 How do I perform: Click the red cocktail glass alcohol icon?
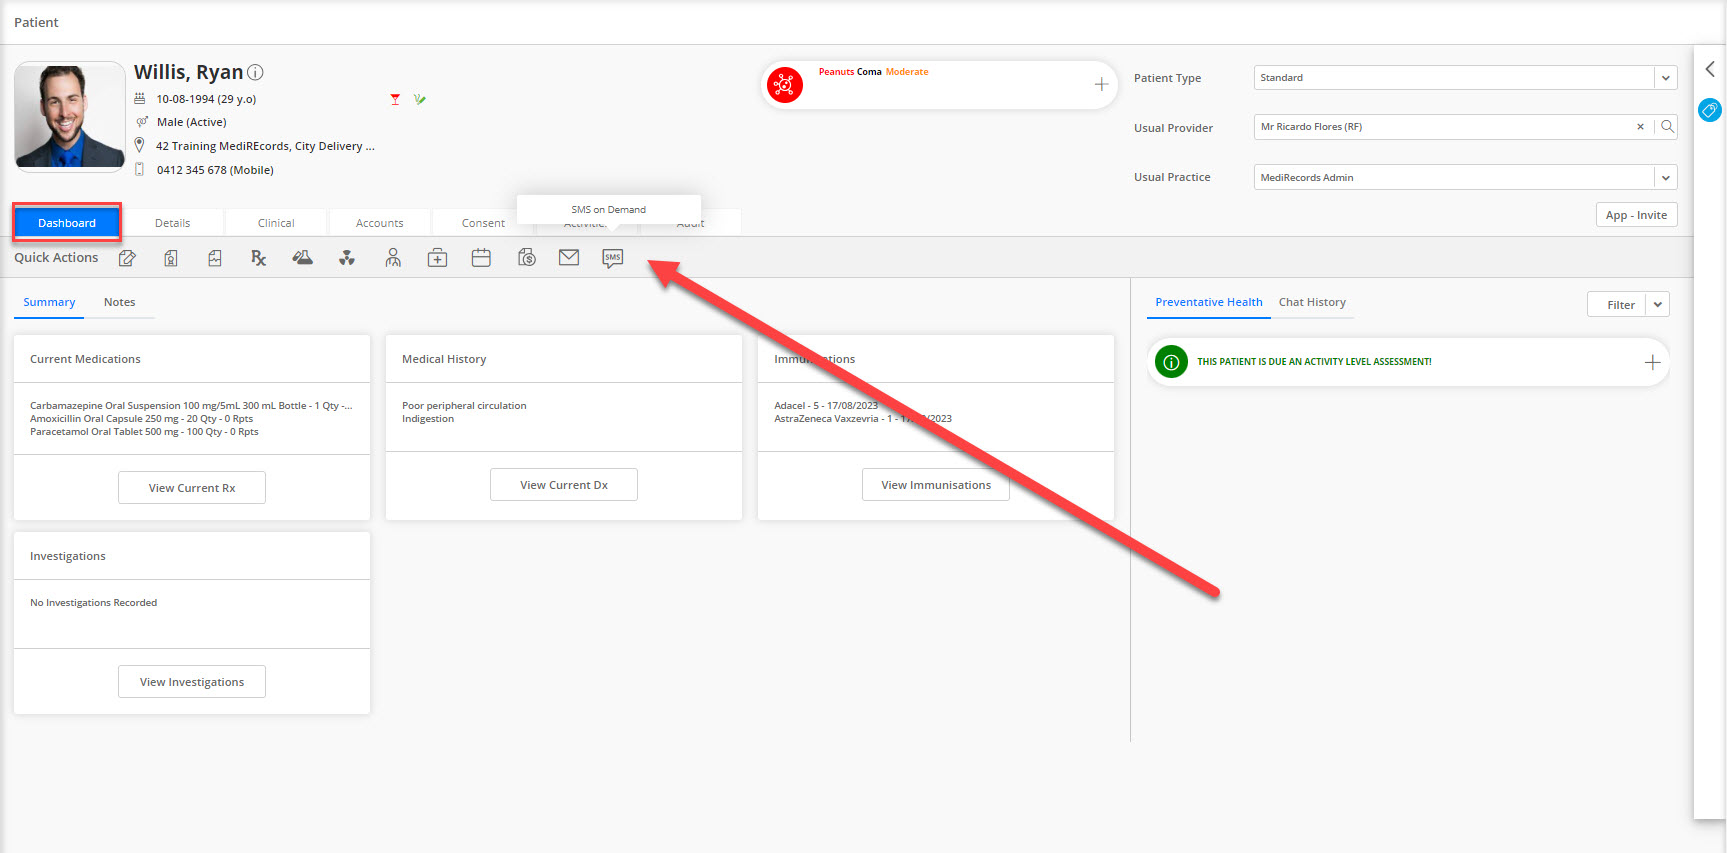[395, 99]
